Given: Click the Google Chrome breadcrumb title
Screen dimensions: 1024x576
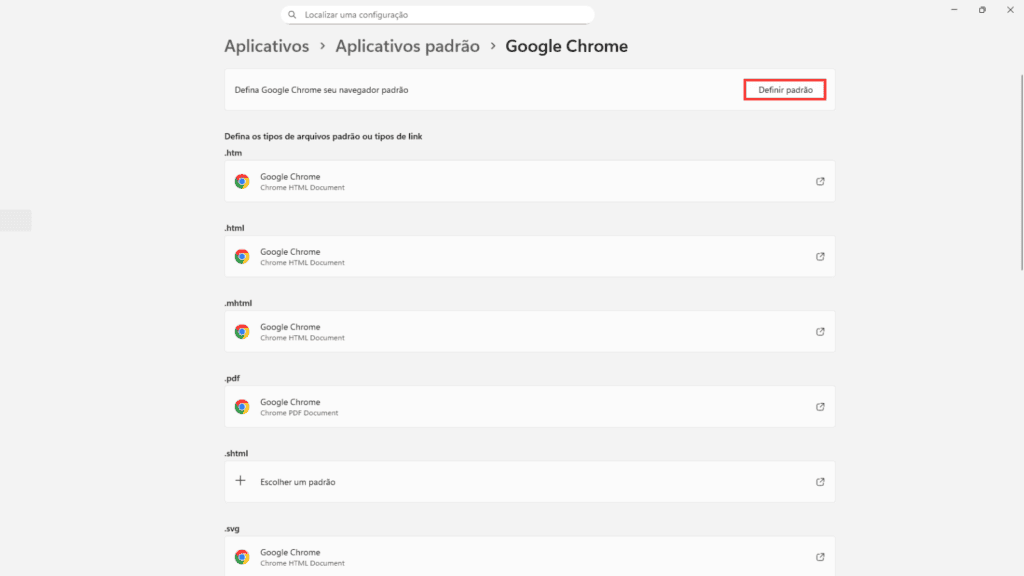Looking at the screenshot, I should [x=566, y=46].
